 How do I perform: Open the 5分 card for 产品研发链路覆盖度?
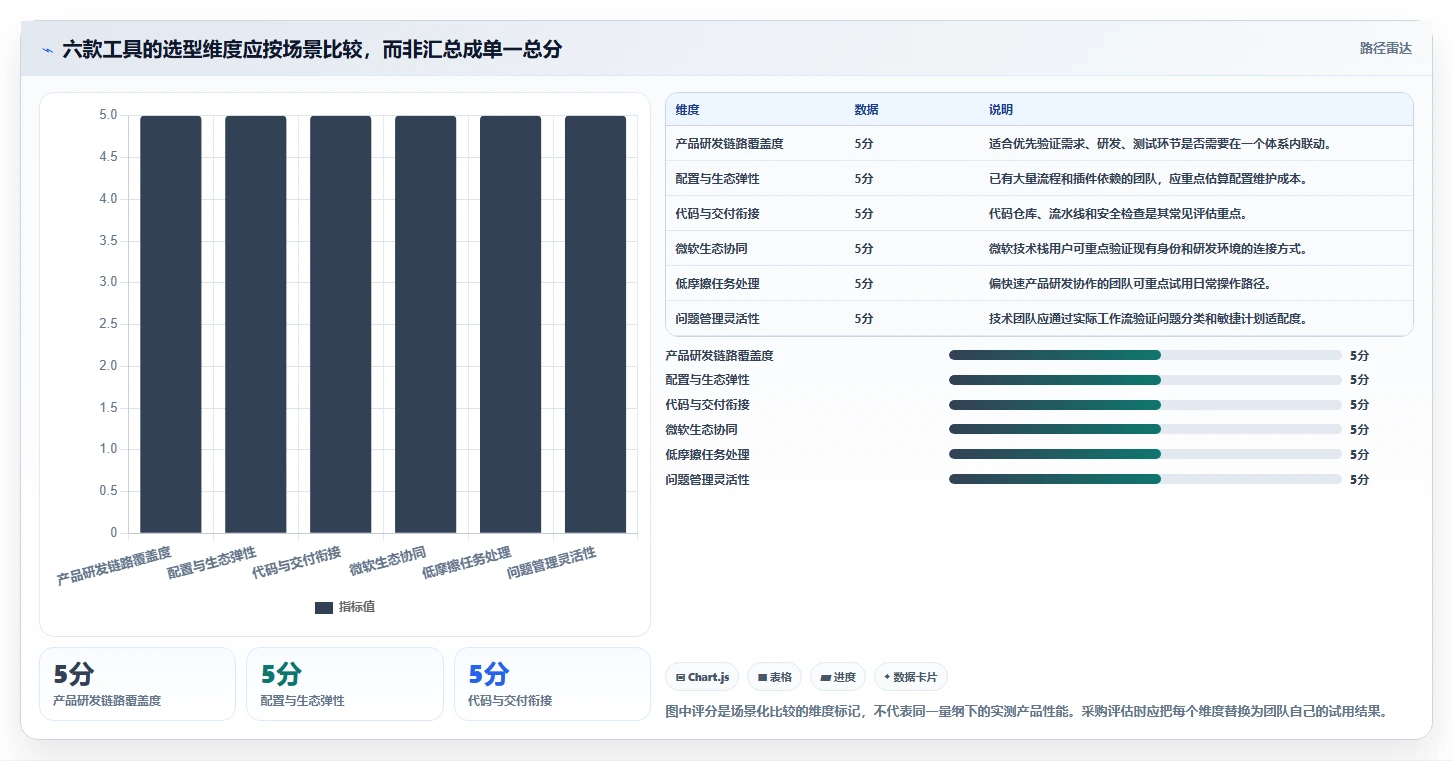[137, 684]
